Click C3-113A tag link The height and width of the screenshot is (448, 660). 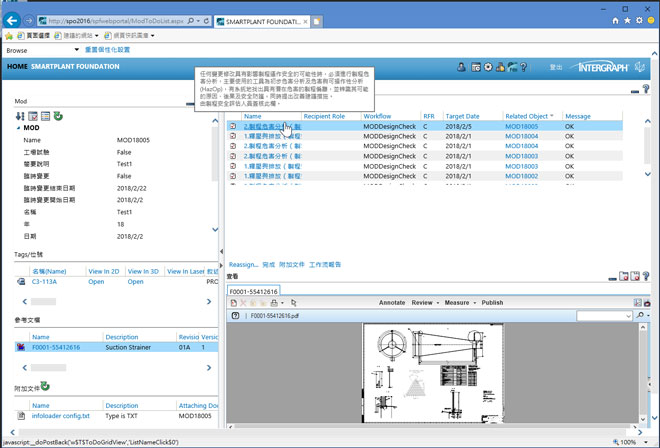coord(44,282)
